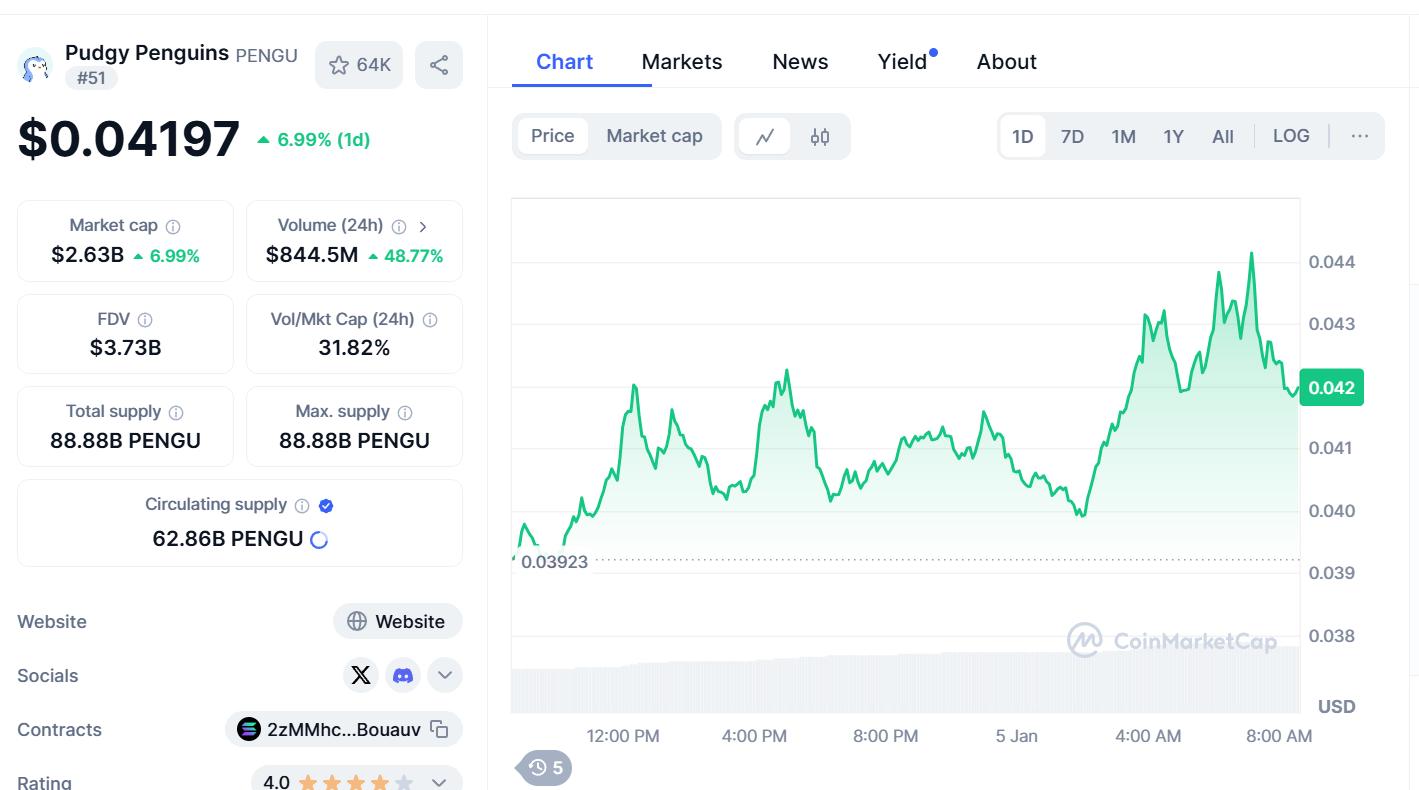The width and height of the screenshot is (1419, 790).
Task: Click the Solana contract chain icon
Action: [x=249, y=729]
